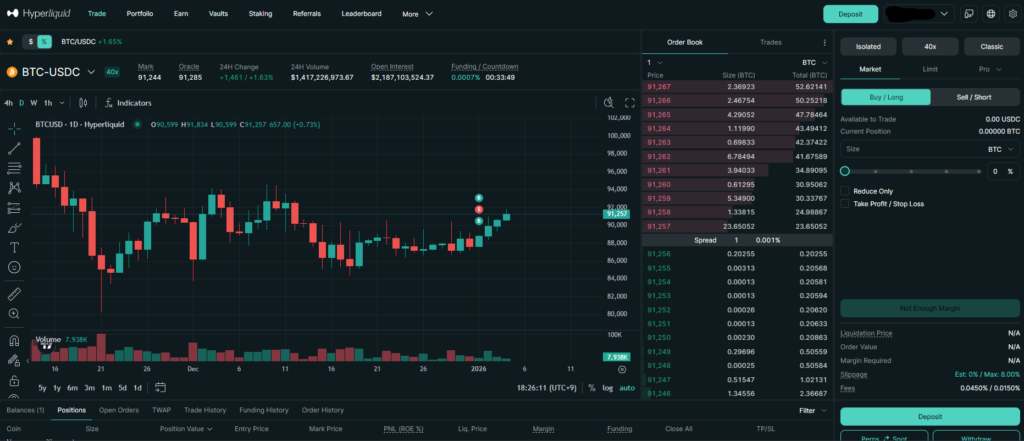The image size is (1024, 441).
Task: Open the emoji sticker tool
Action: pyautogui.click(x=14, y=267)
